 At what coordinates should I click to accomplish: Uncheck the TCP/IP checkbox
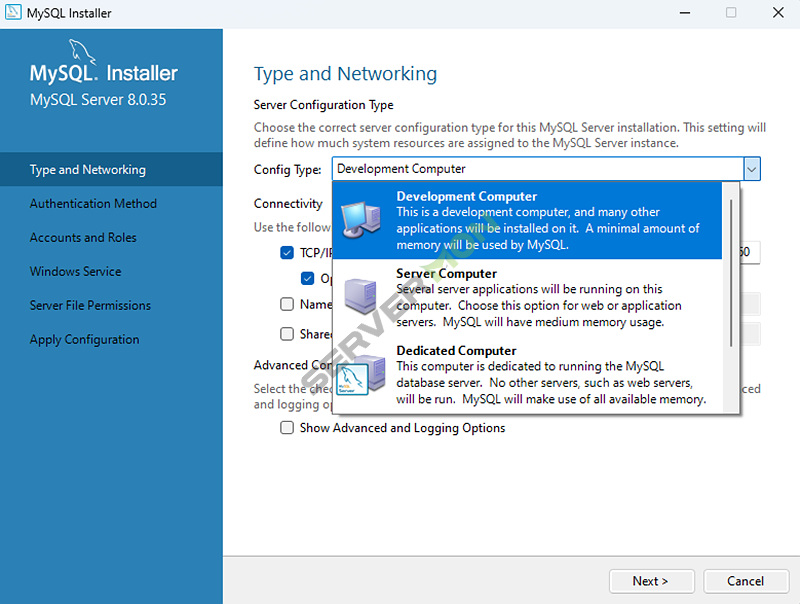point(287,253)
